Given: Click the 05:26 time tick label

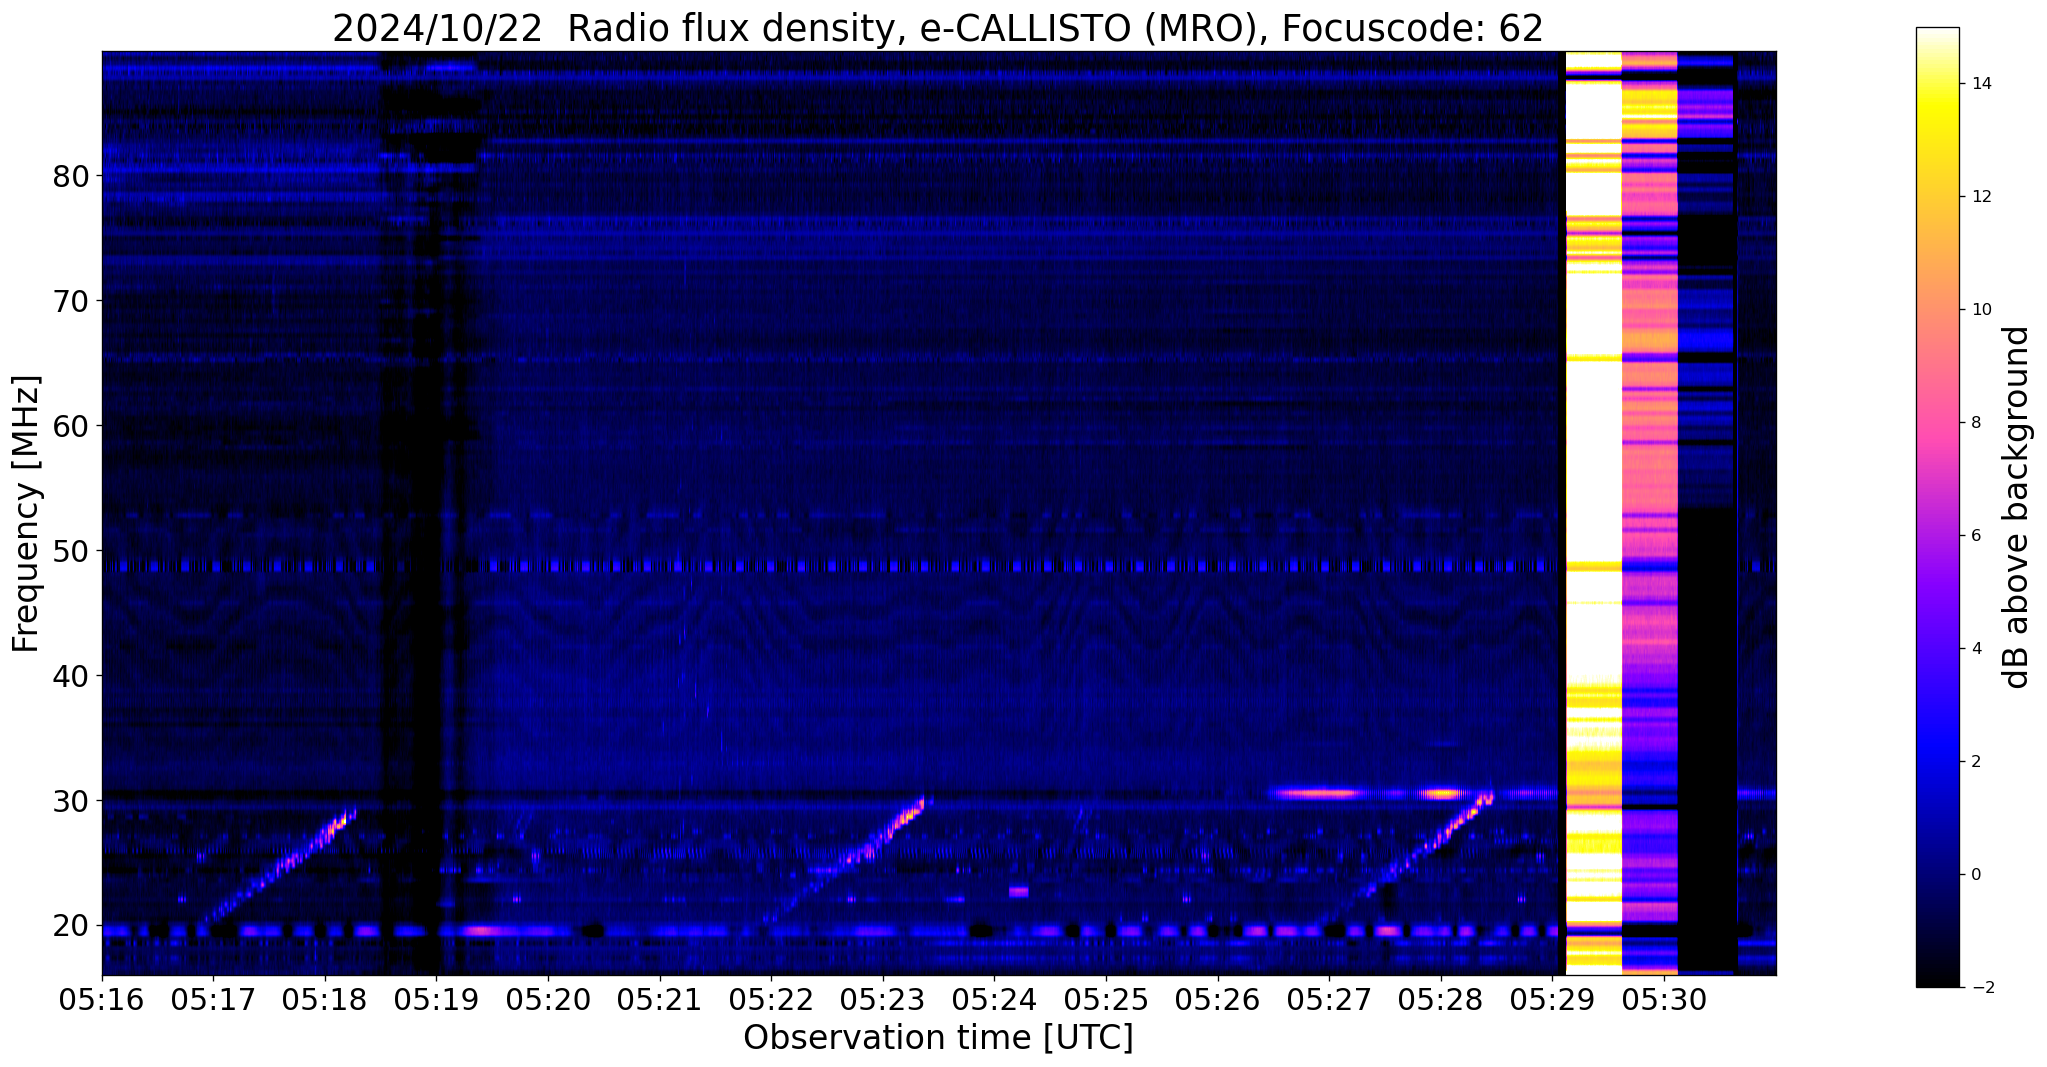Looking at the screenshot, I should 1218,1000.
